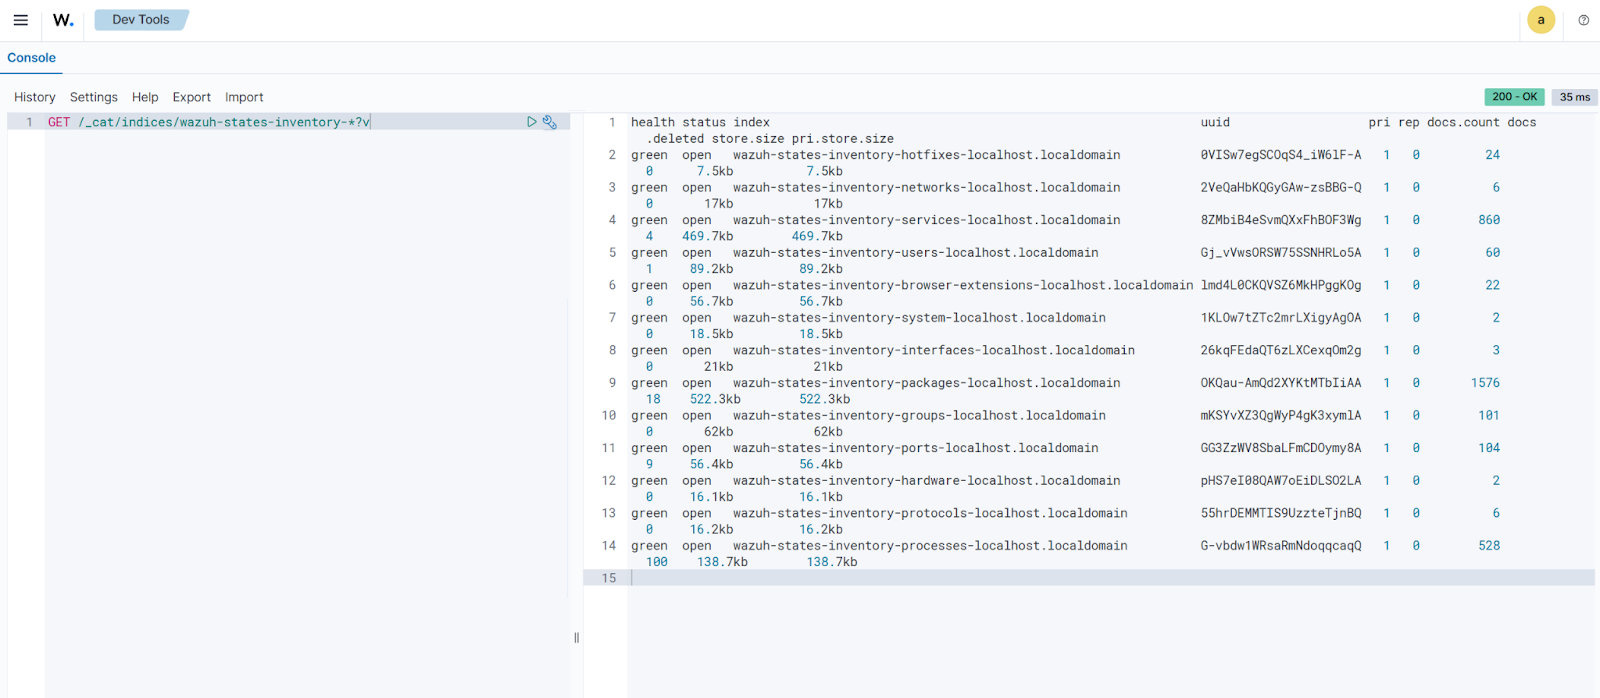Click output line number 14
1600x698 pixels.
click(609, 546)
